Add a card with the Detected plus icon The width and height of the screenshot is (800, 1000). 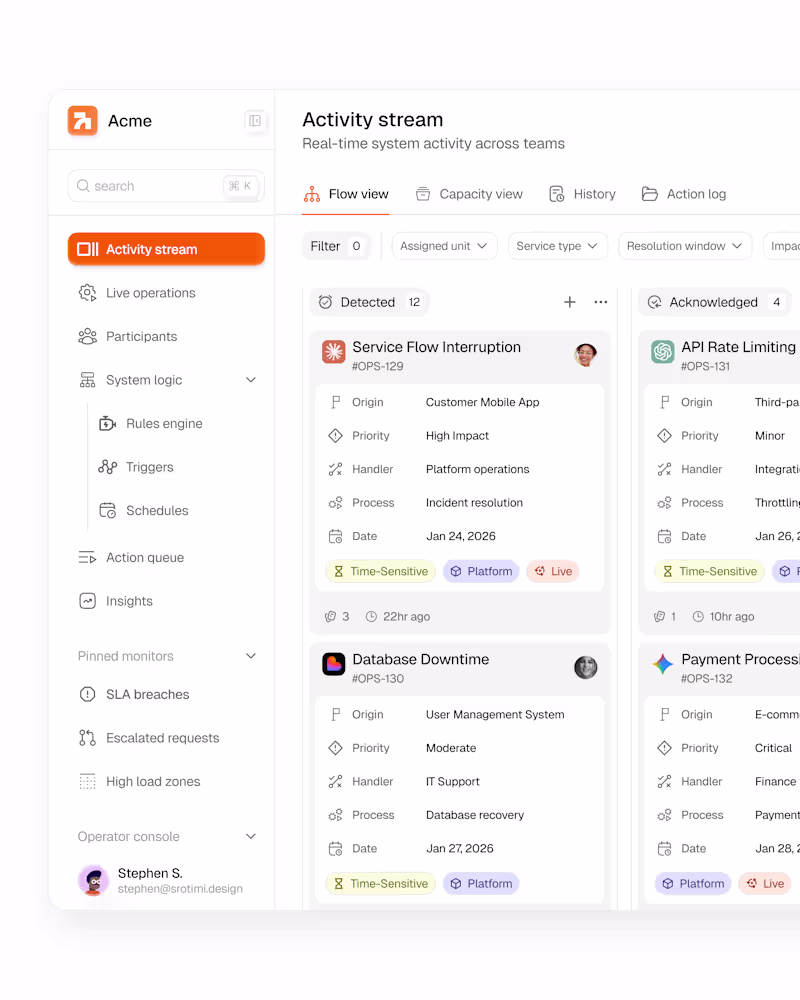click(570, 302)
